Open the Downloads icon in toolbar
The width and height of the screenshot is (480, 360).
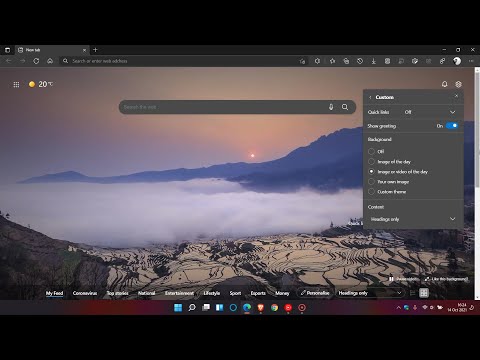pyautogui.click(x=374, y=61)
